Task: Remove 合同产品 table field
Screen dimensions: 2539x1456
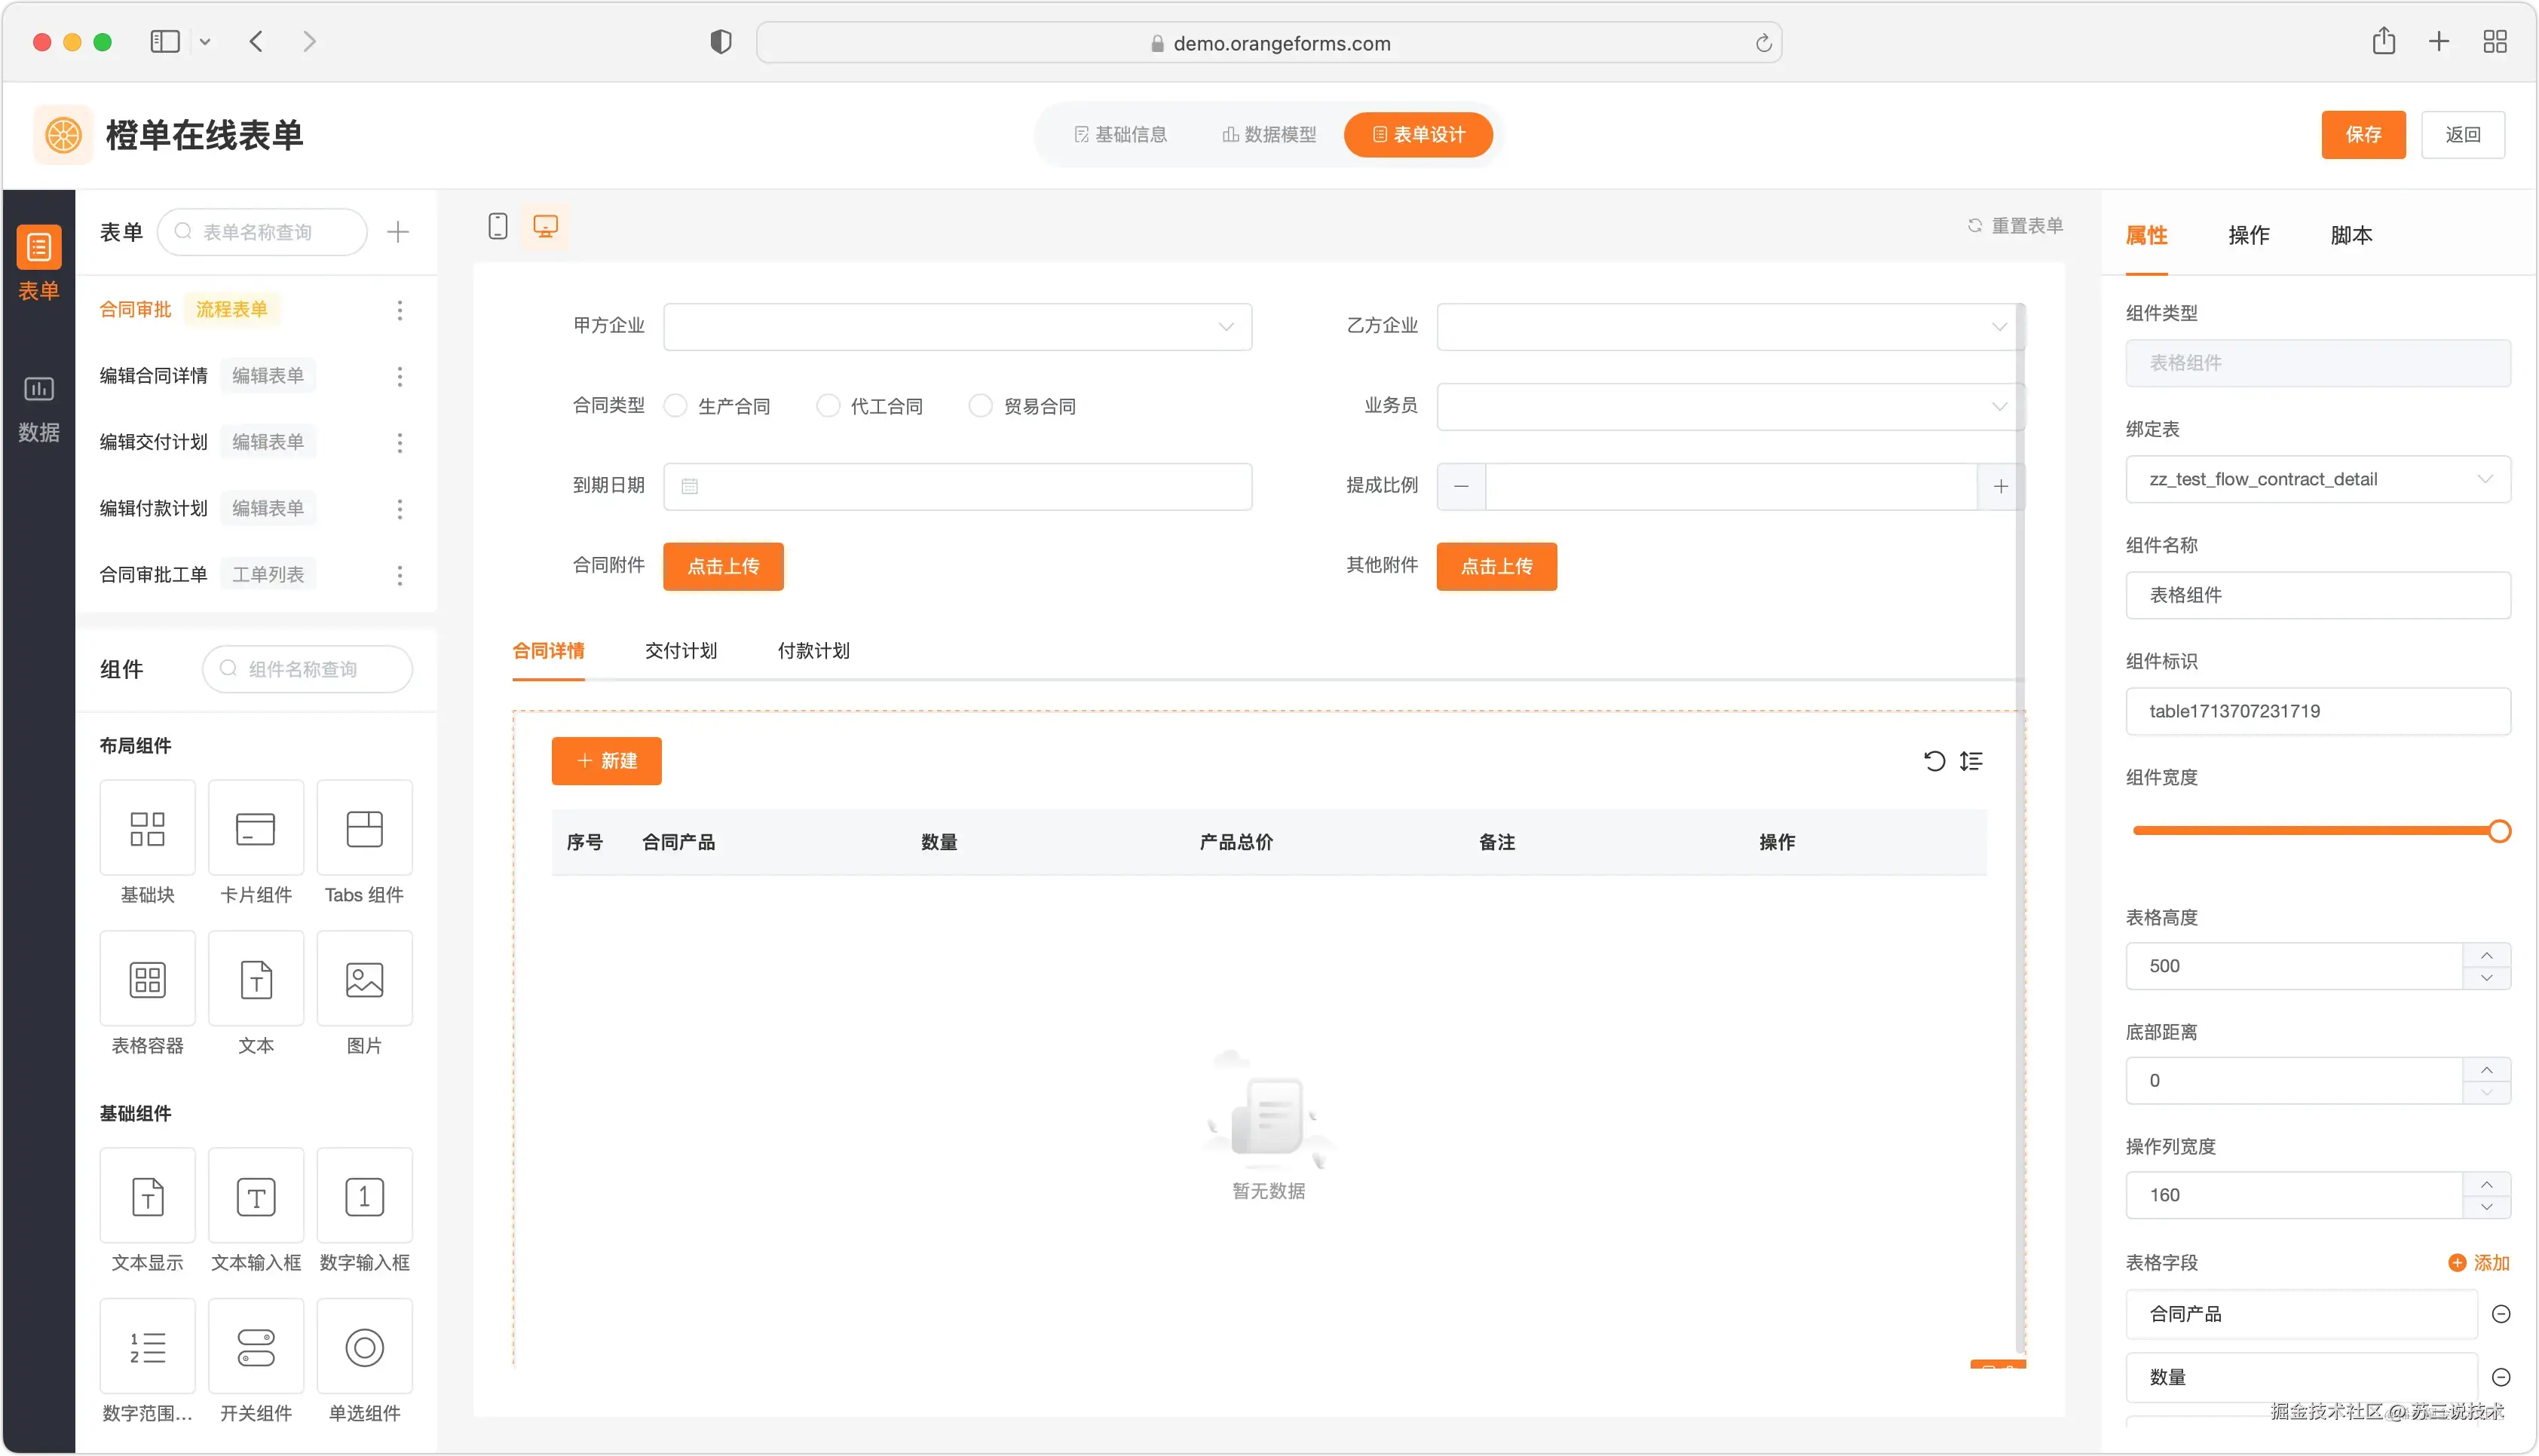Action: click(x=2501, y=1314)
